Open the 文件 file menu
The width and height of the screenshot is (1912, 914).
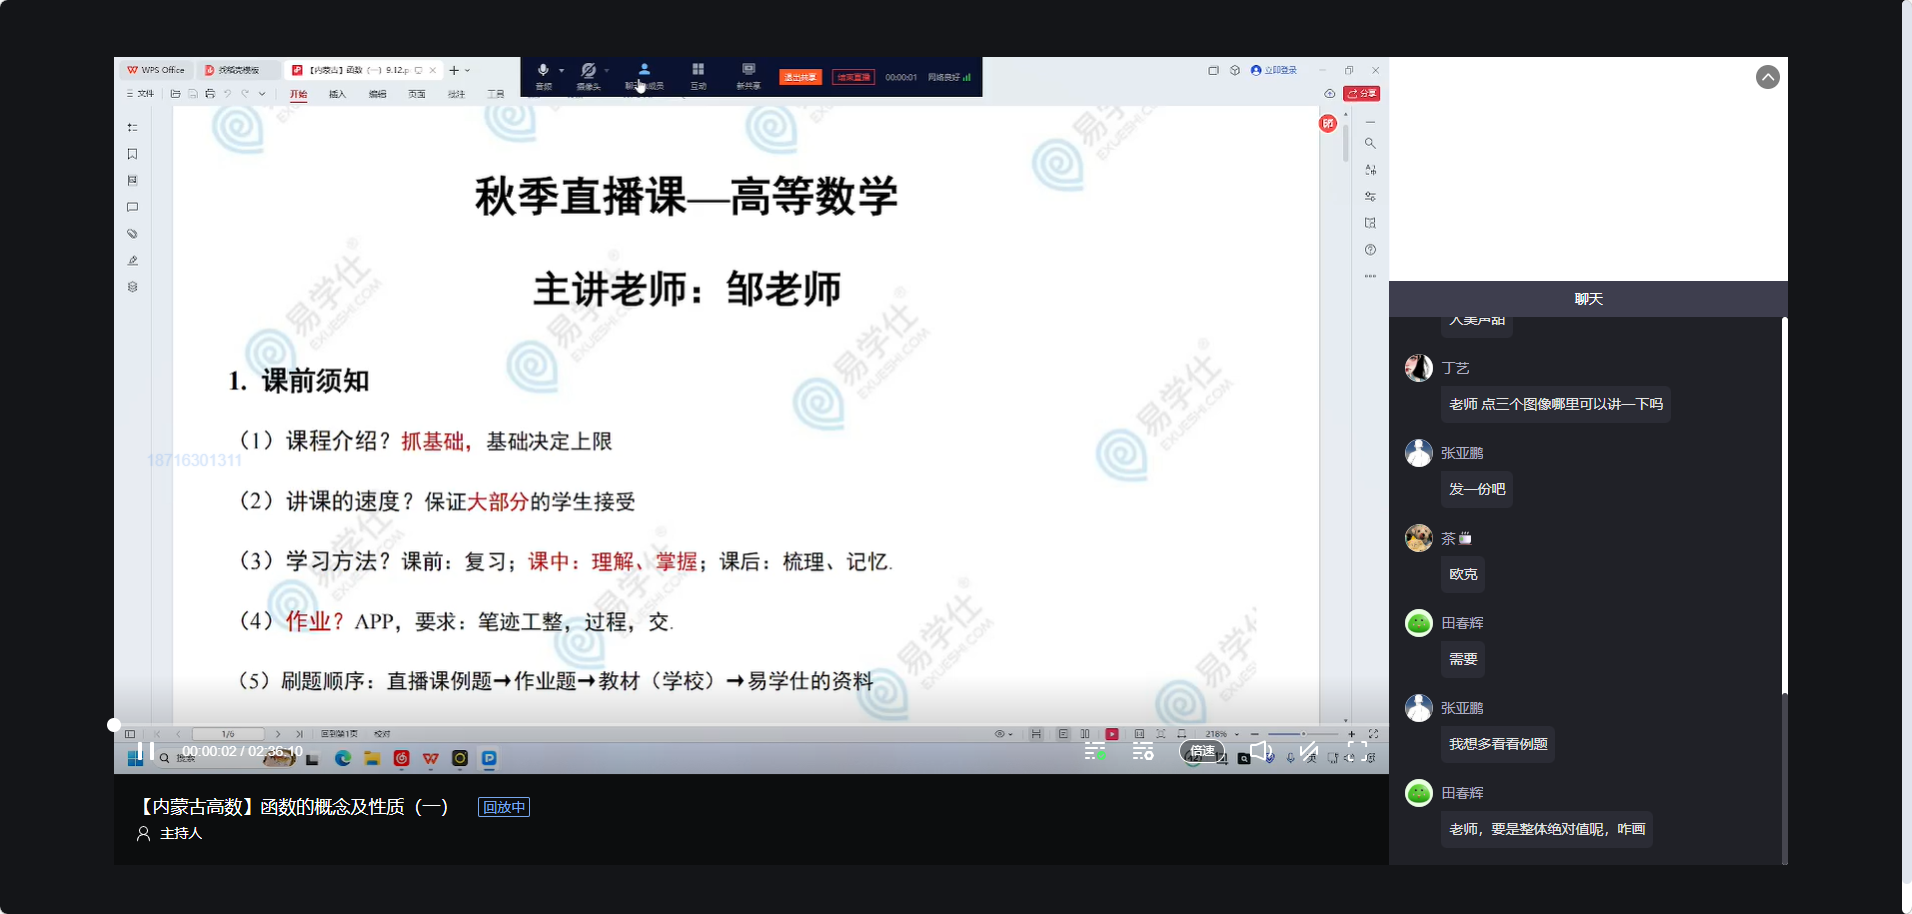[140, 94]
